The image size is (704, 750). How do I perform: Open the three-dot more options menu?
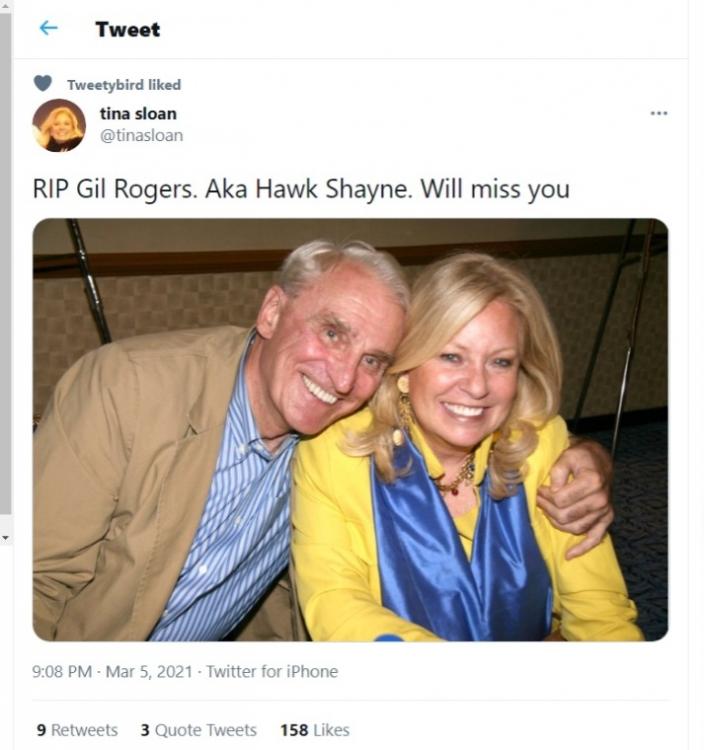pos(658,113)
